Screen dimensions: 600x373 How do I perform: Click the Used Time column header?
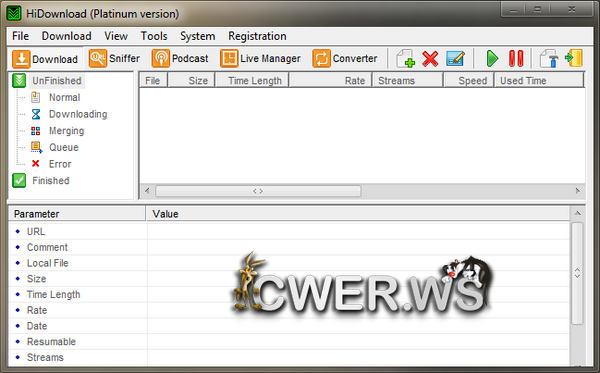(539, 80)
